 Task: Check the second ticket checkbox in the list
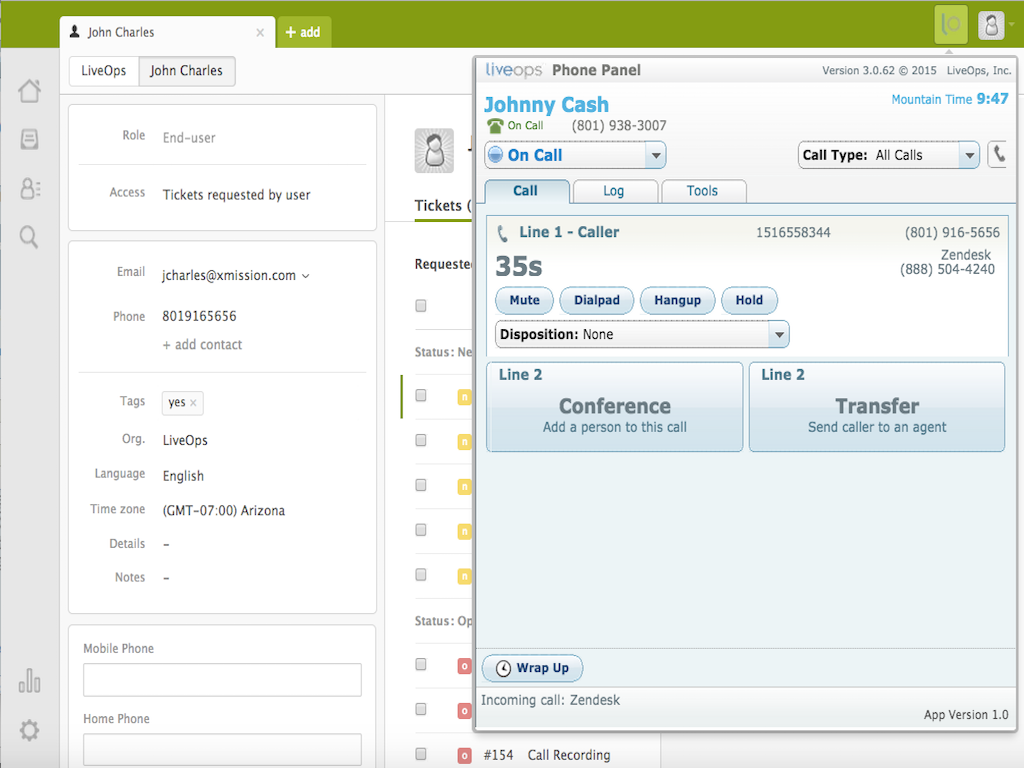[x=420, y=439]
